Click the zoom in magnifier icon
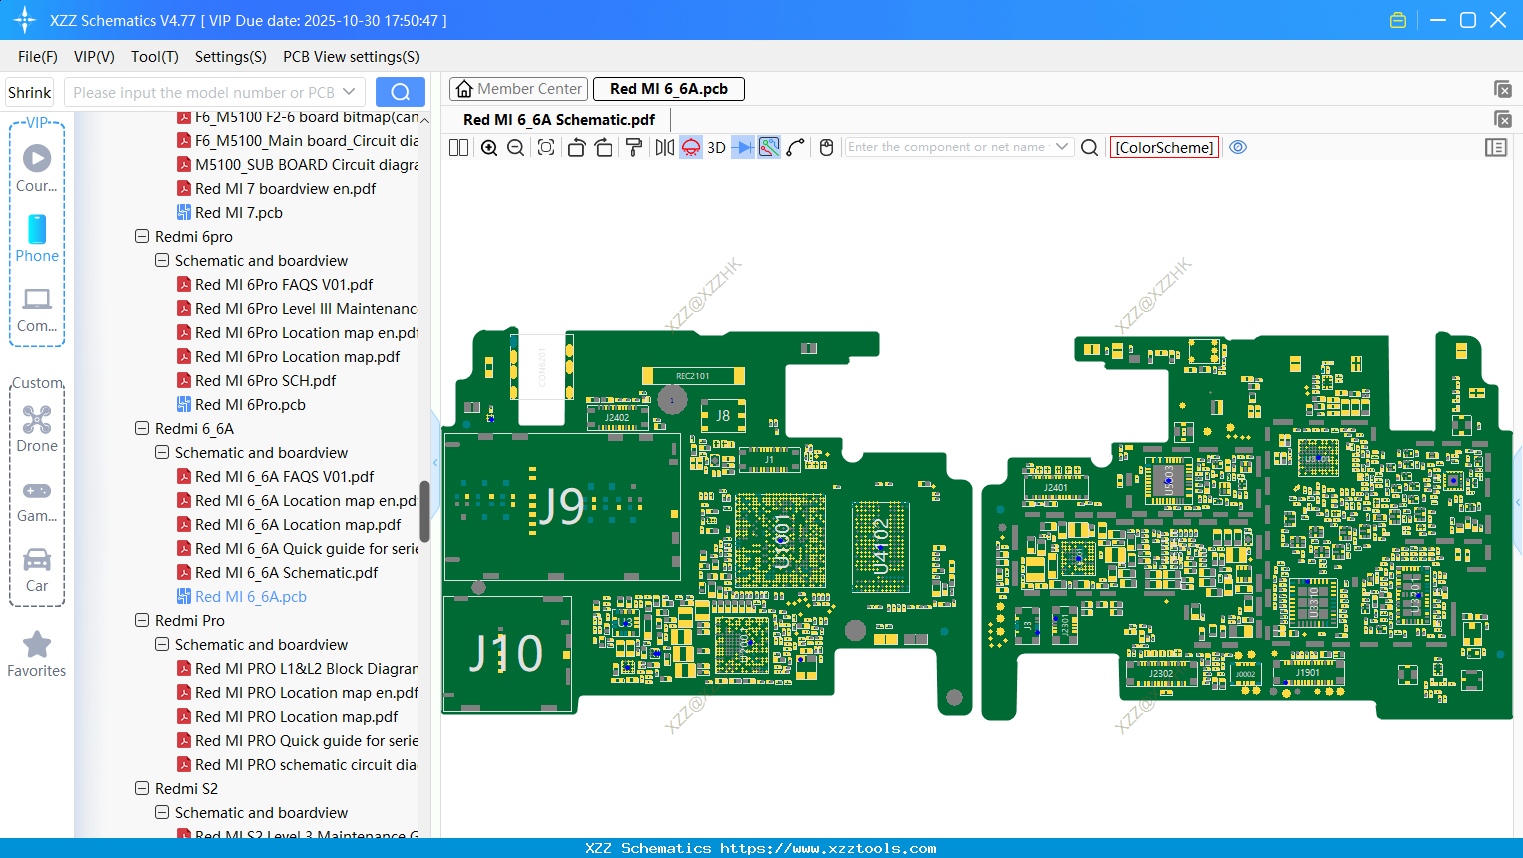 (x=489, y=148)
